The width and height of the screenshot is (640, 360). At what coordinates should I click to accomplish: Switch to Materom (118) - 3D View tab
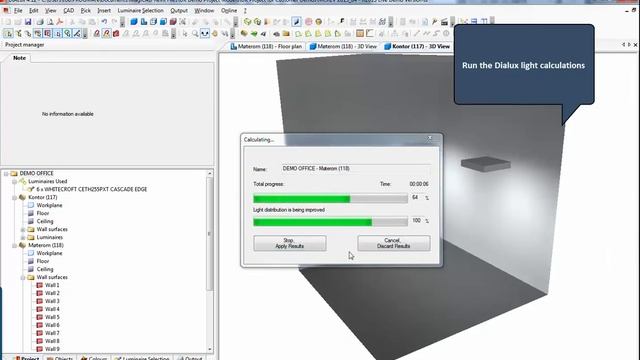(x=343, y=47)
